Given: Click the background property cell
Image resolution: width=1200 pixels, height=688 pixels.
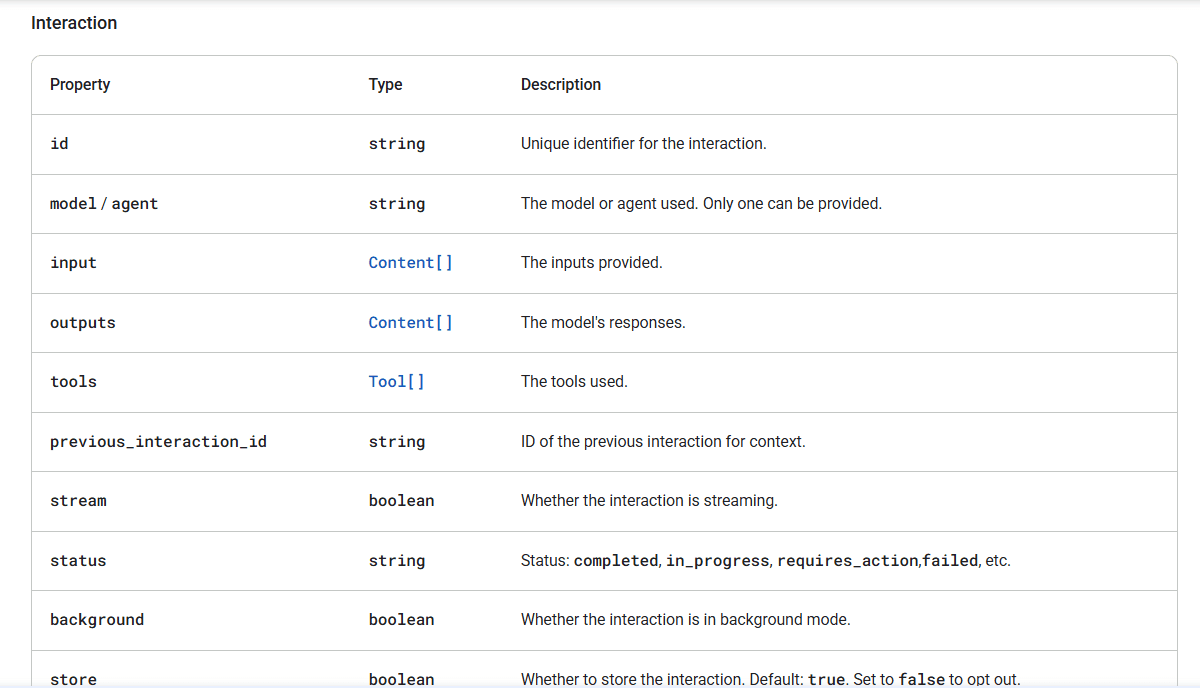Looking at the screenshot, I should pos(97,619).
